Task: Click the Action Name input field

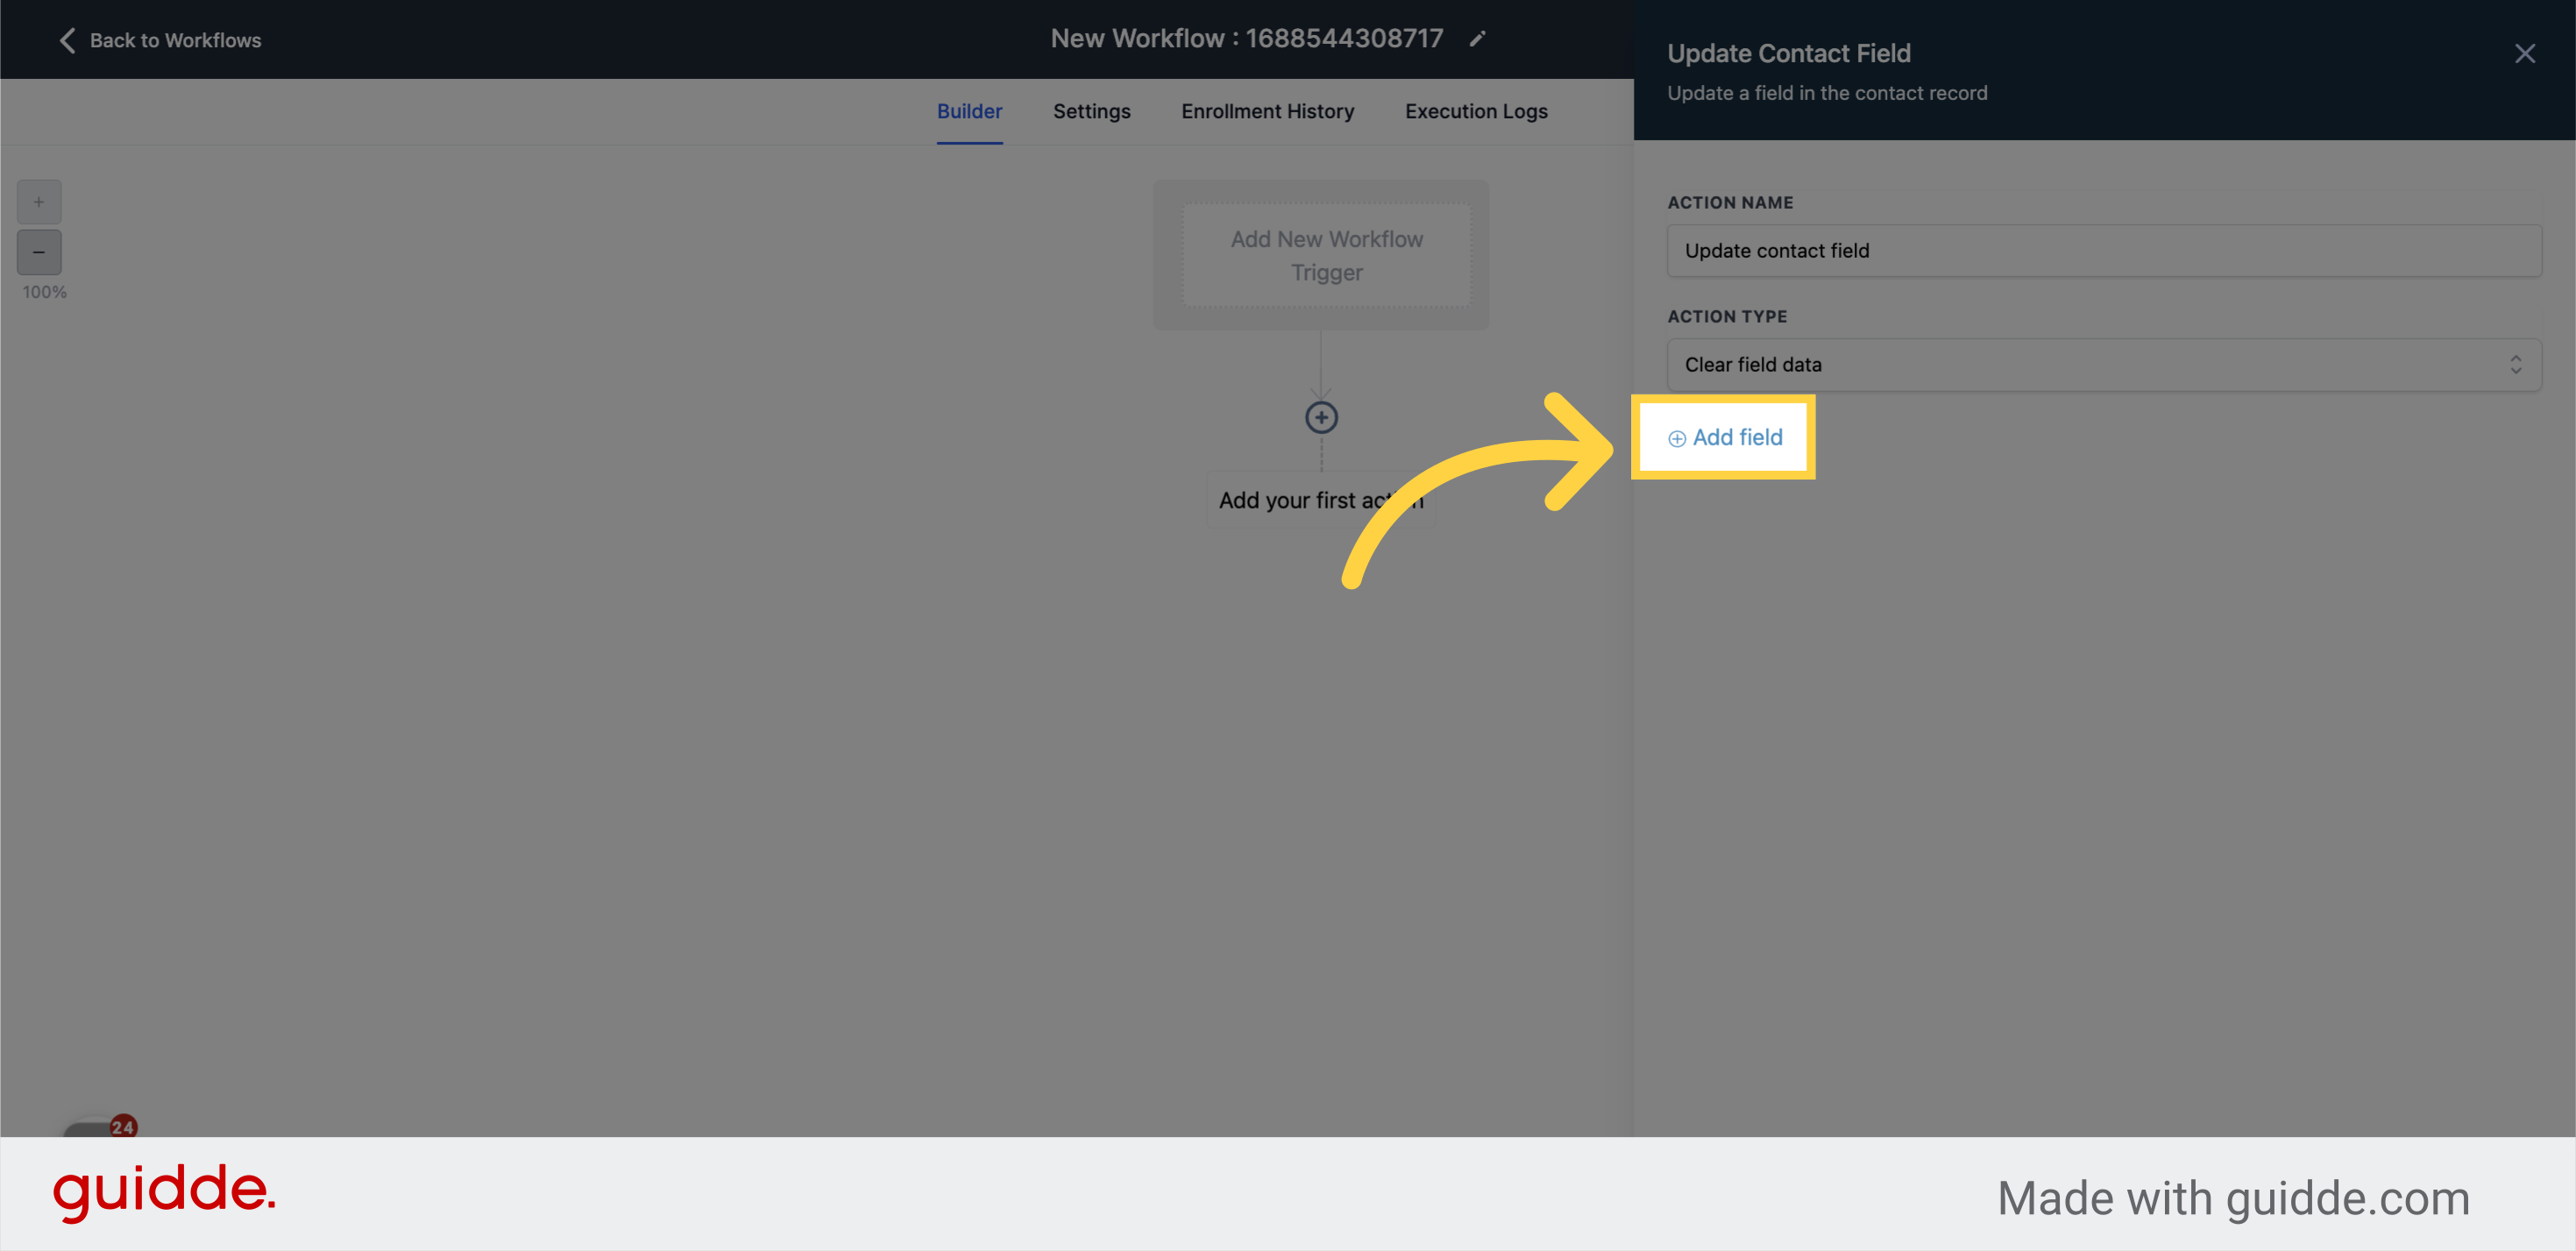Action: 2100,251
